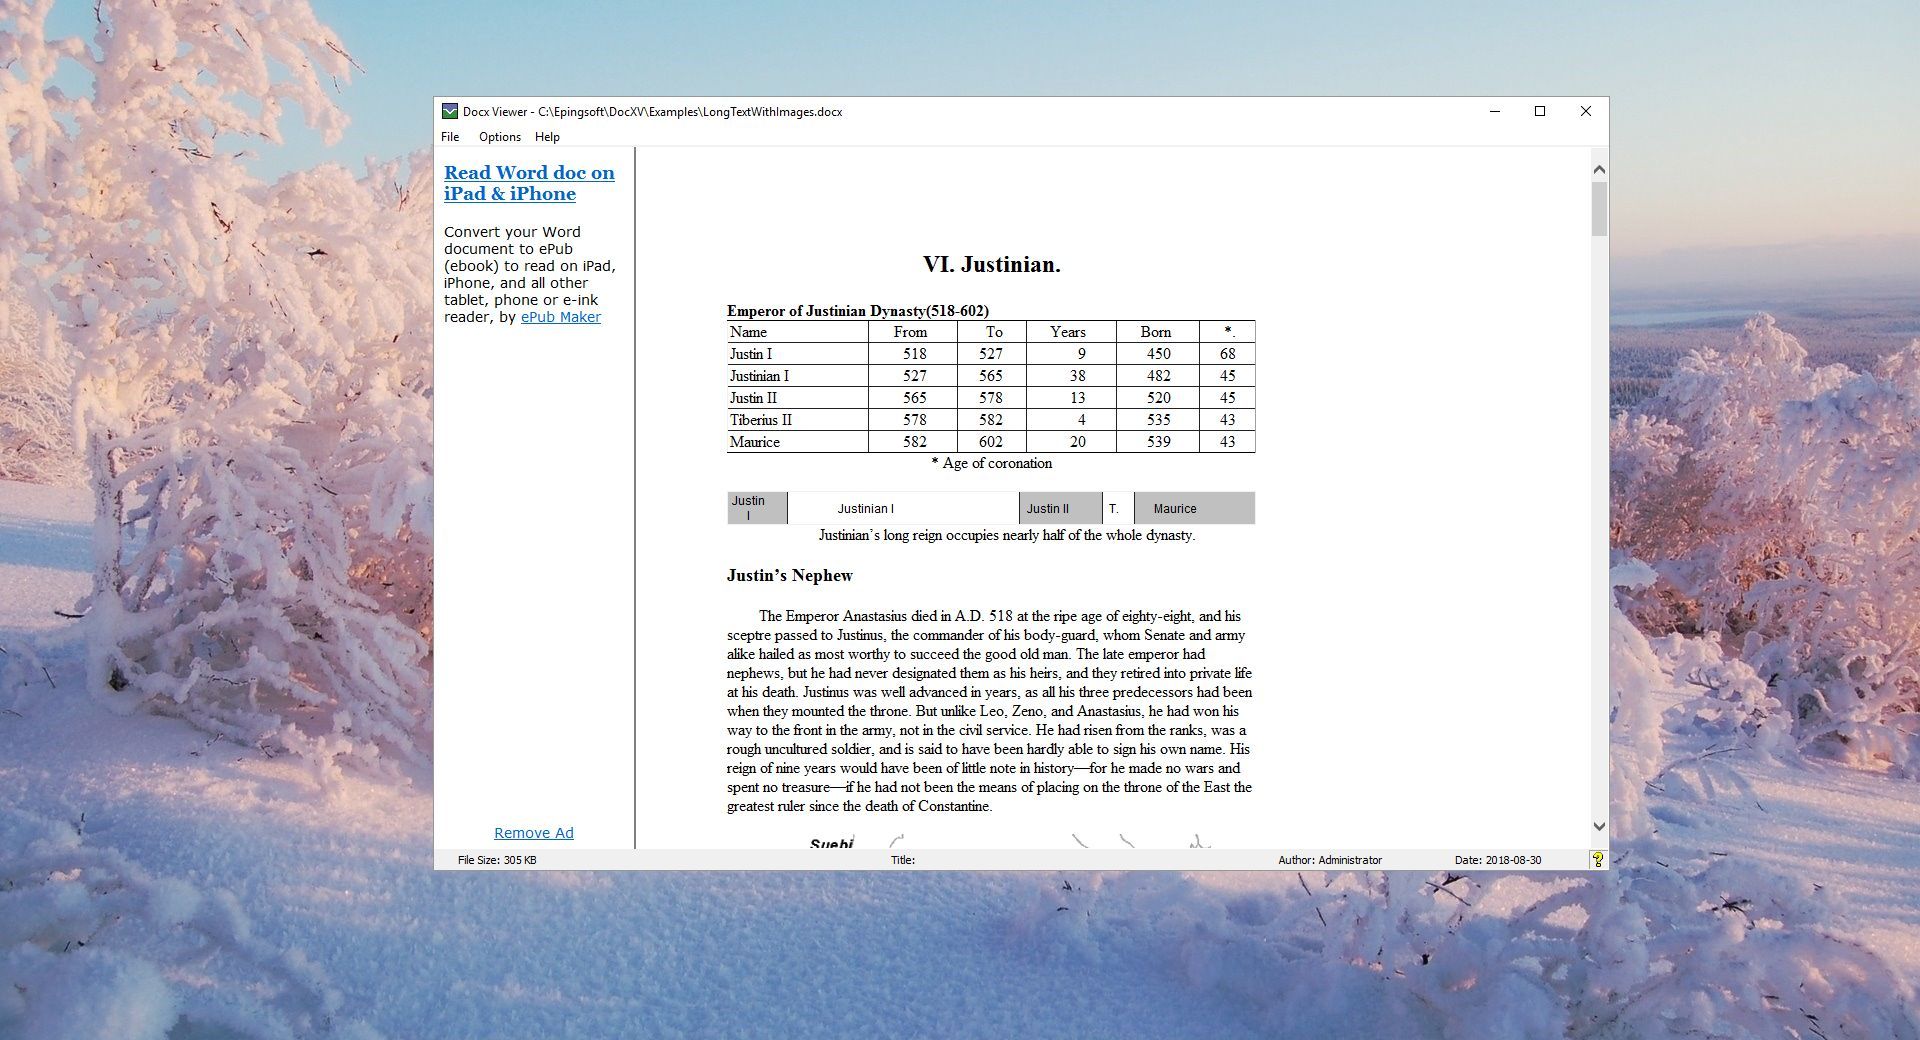Click the 'Justin's Nephew' heading

click(x=789, y=575)
